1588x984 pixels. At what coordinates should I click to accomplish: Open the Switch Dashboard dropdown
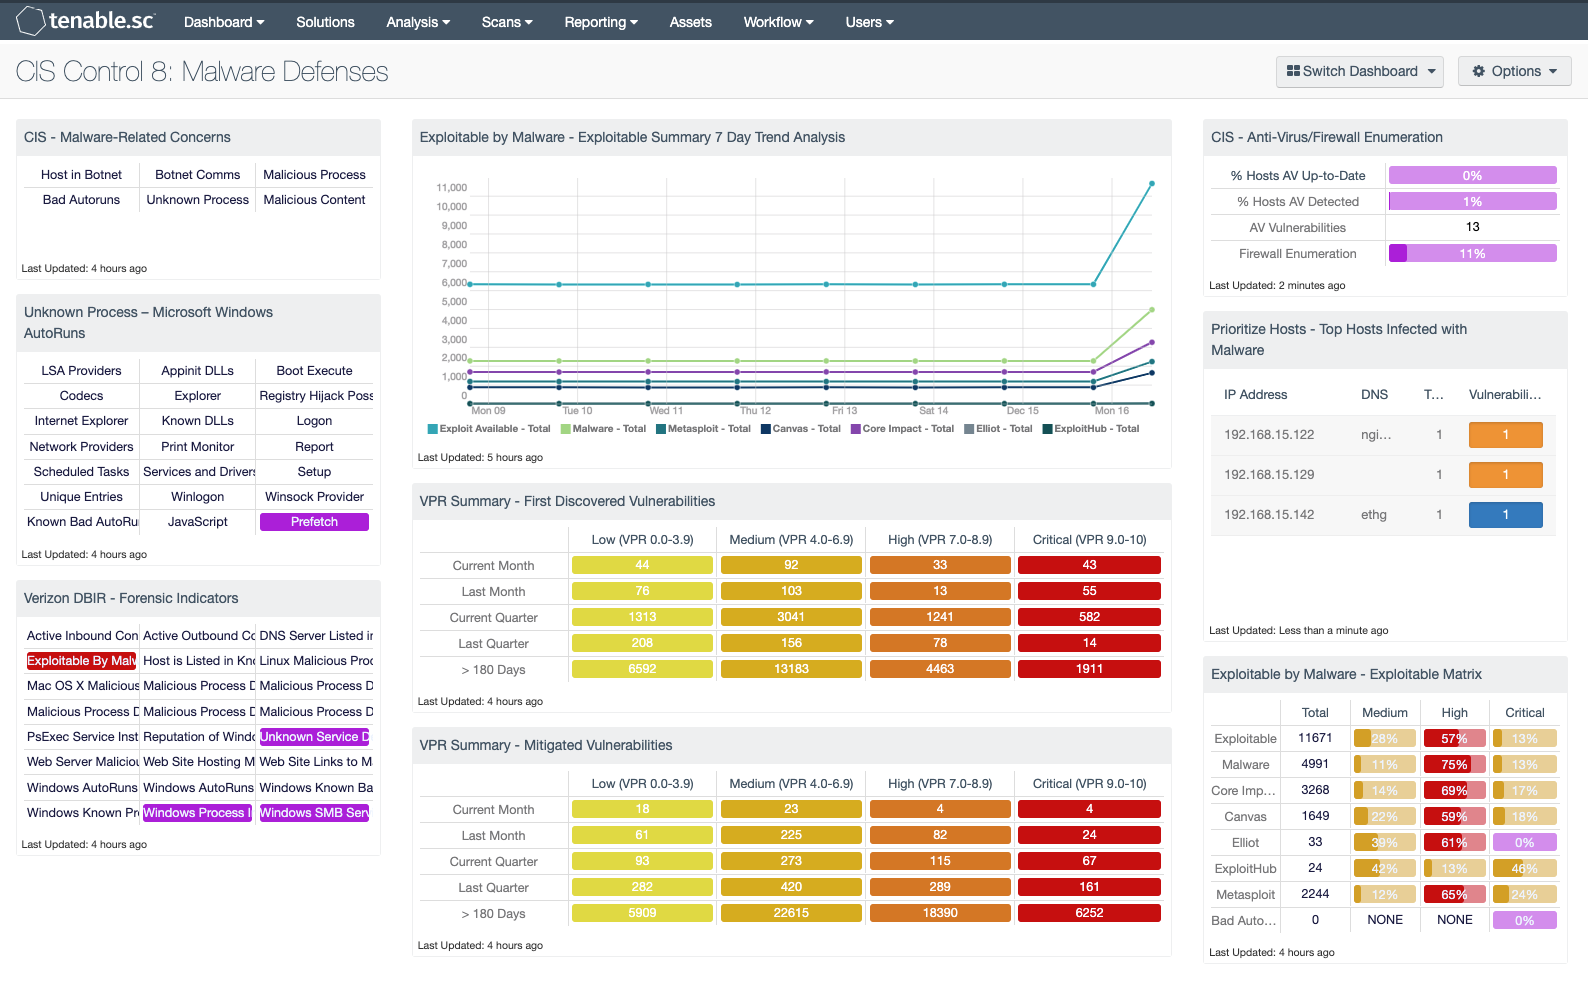click(x=1360, y=71)
